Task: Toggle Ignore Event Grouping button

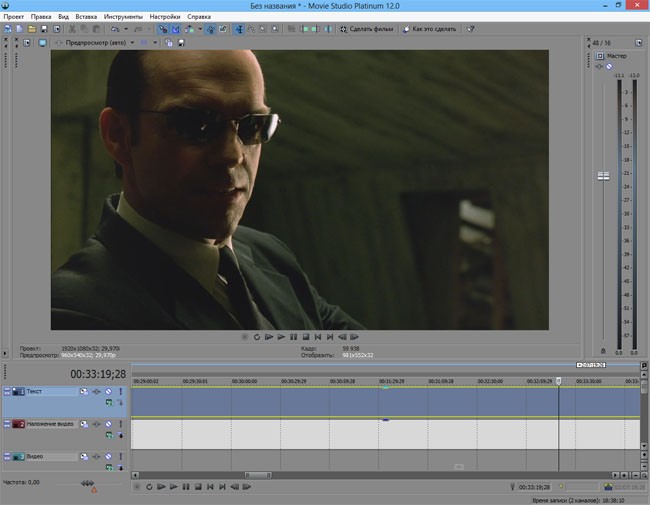Action: coord(223,29)
